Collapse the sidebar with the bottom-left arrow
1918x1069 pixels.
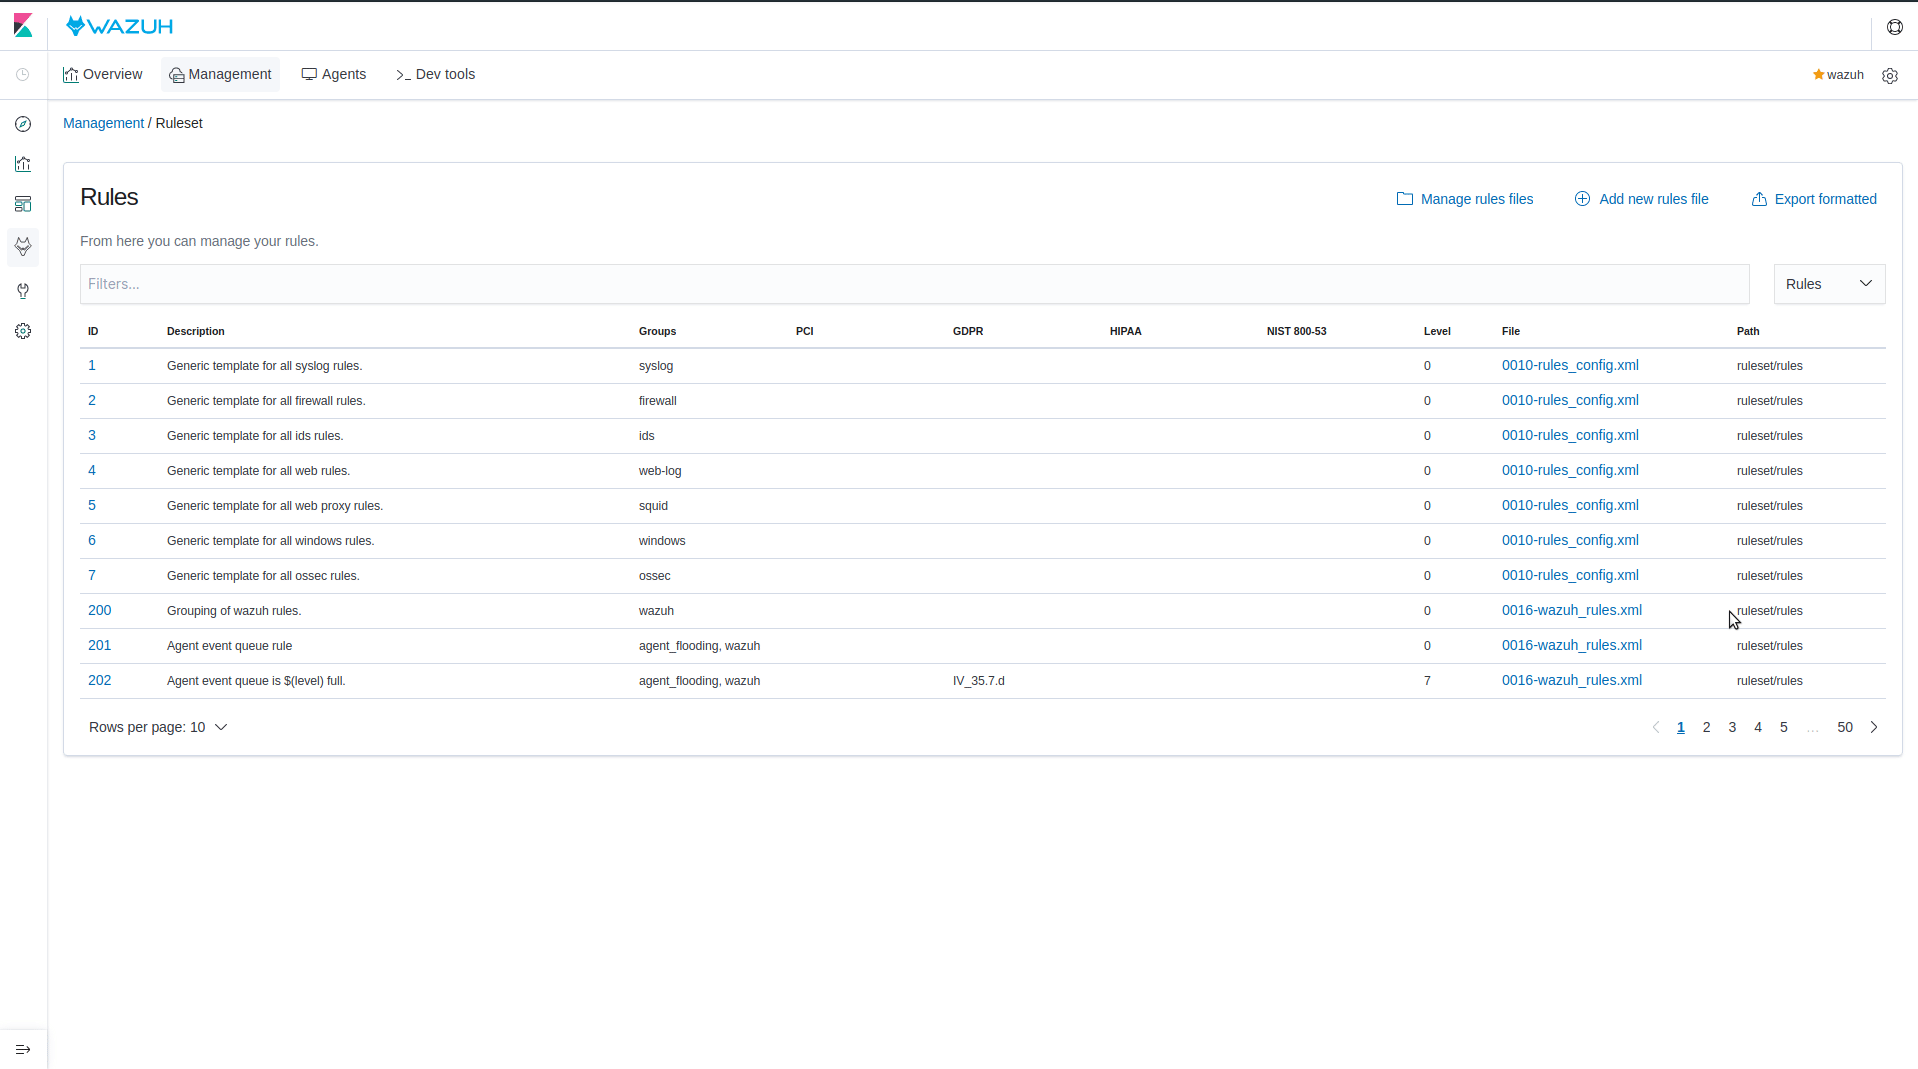click(x=23, y=1049)
